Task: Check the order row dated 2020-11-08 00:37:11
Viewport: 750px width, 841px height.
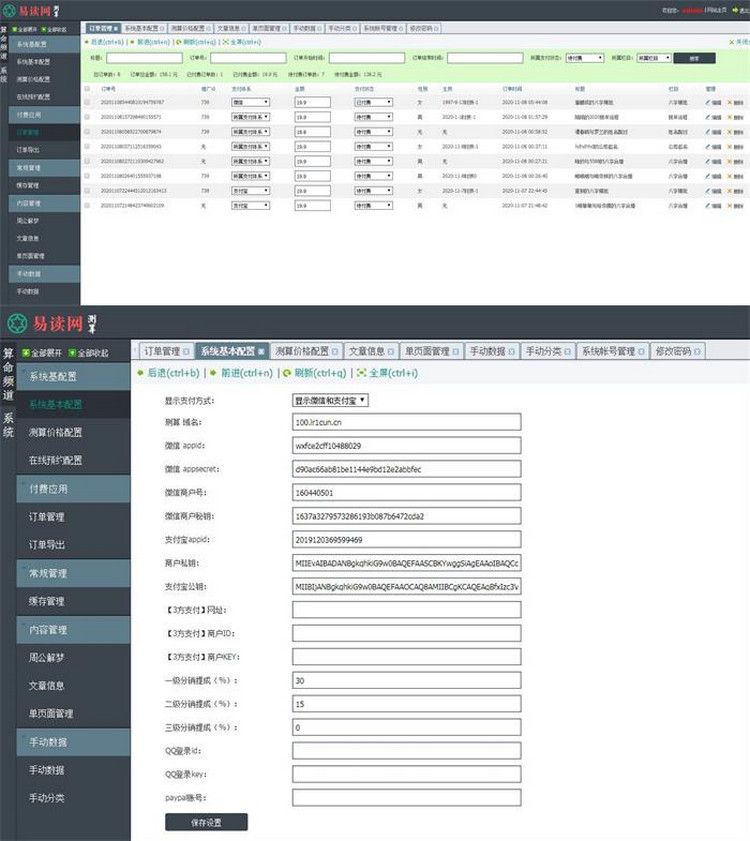Action: point(87,146)
